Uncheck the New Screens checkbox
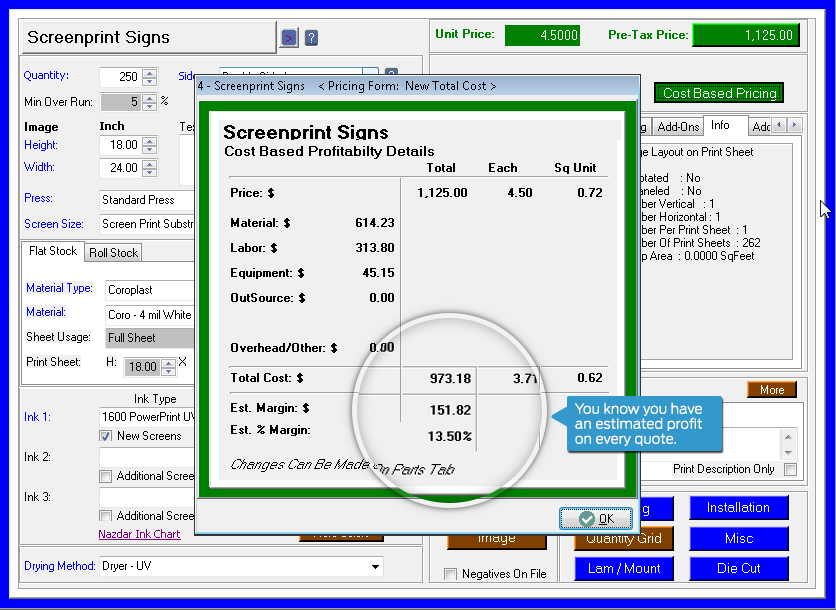The image size is (836, 610). 106,436
